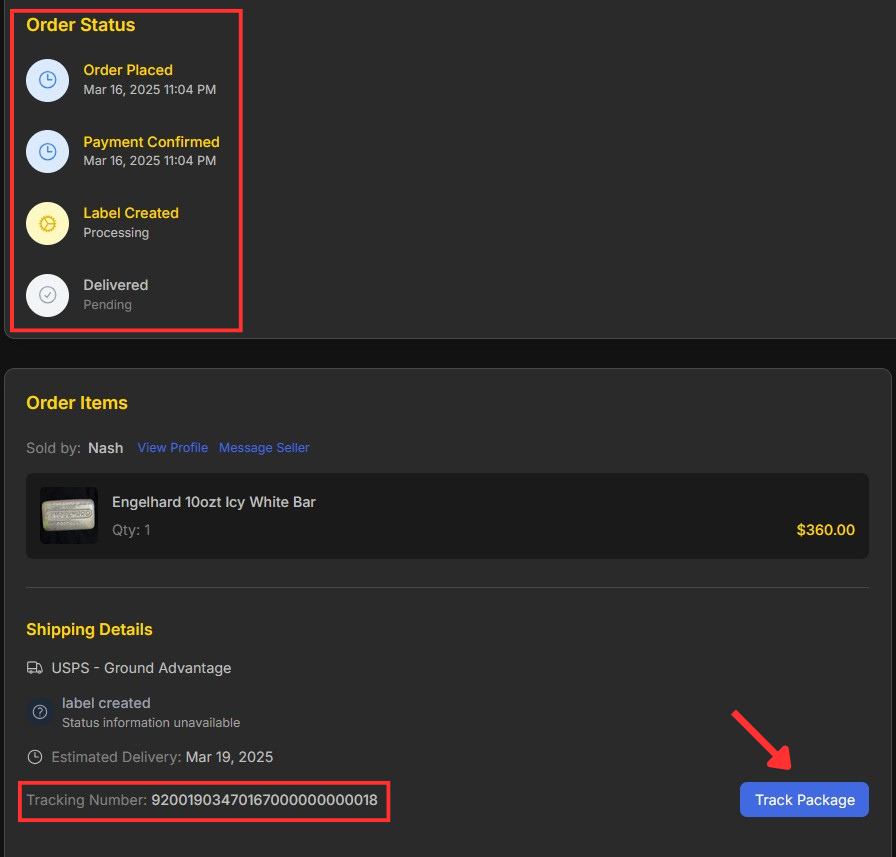This screenshot has height=857, width=896.
Task: Click the Track Package button
Action: (804, 799)
